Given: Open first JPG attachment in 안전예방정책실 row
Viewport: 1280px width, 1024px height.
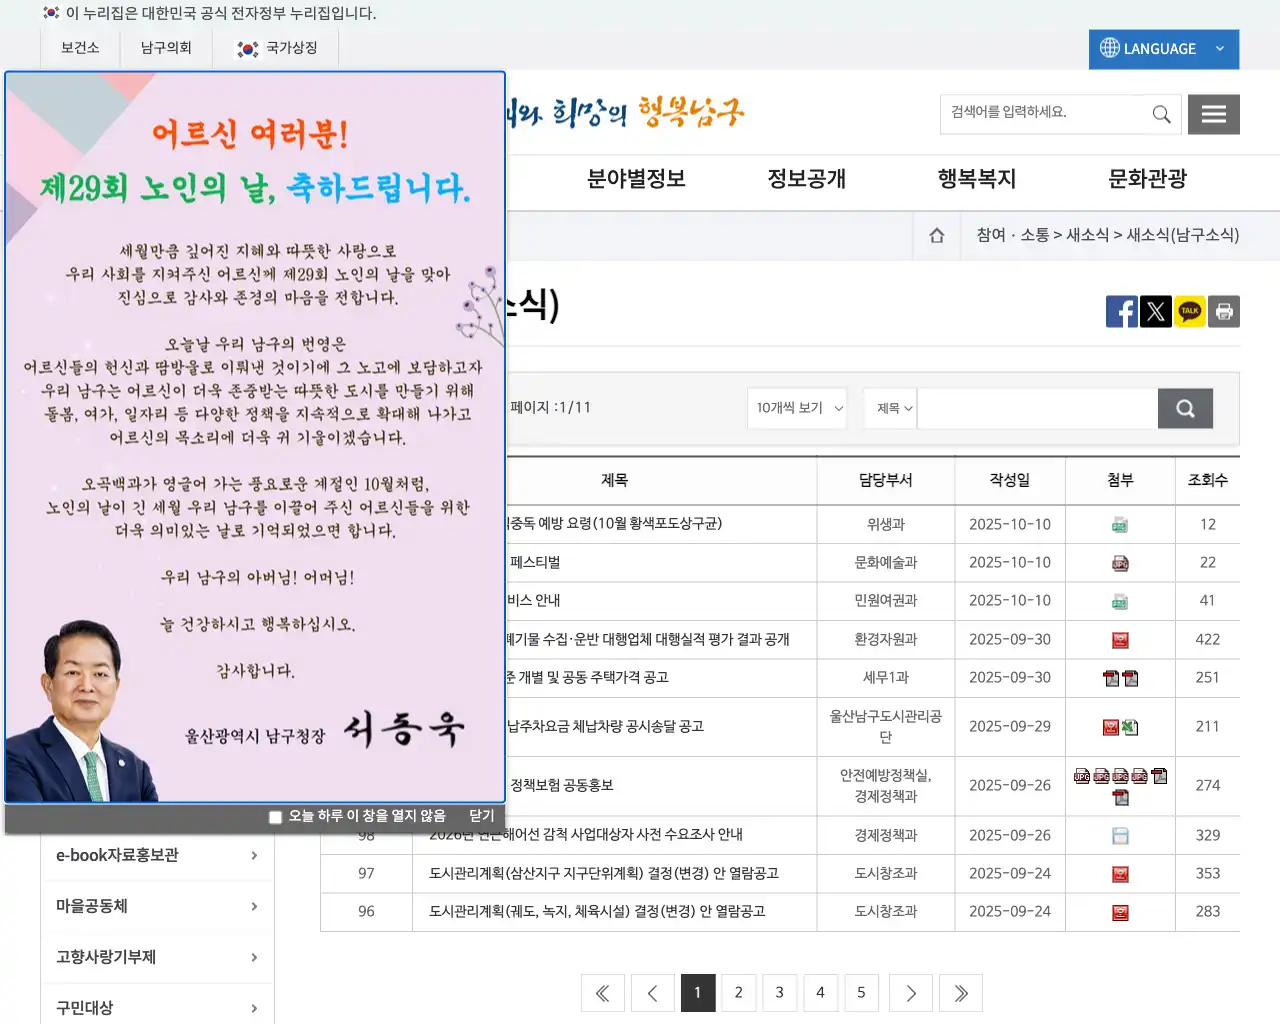Looking at the screenshot, I should [x=1082, y=776].
